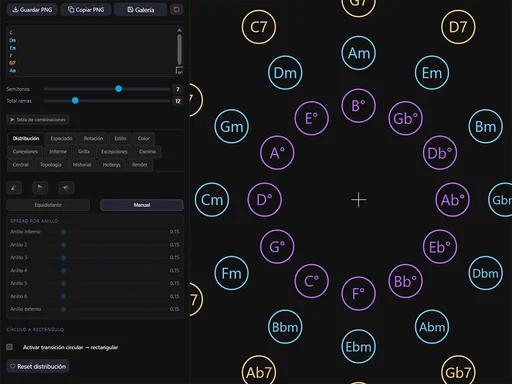Click the Anillo 2 spread slider
The image size is (512, 384).
click(107, 245)
